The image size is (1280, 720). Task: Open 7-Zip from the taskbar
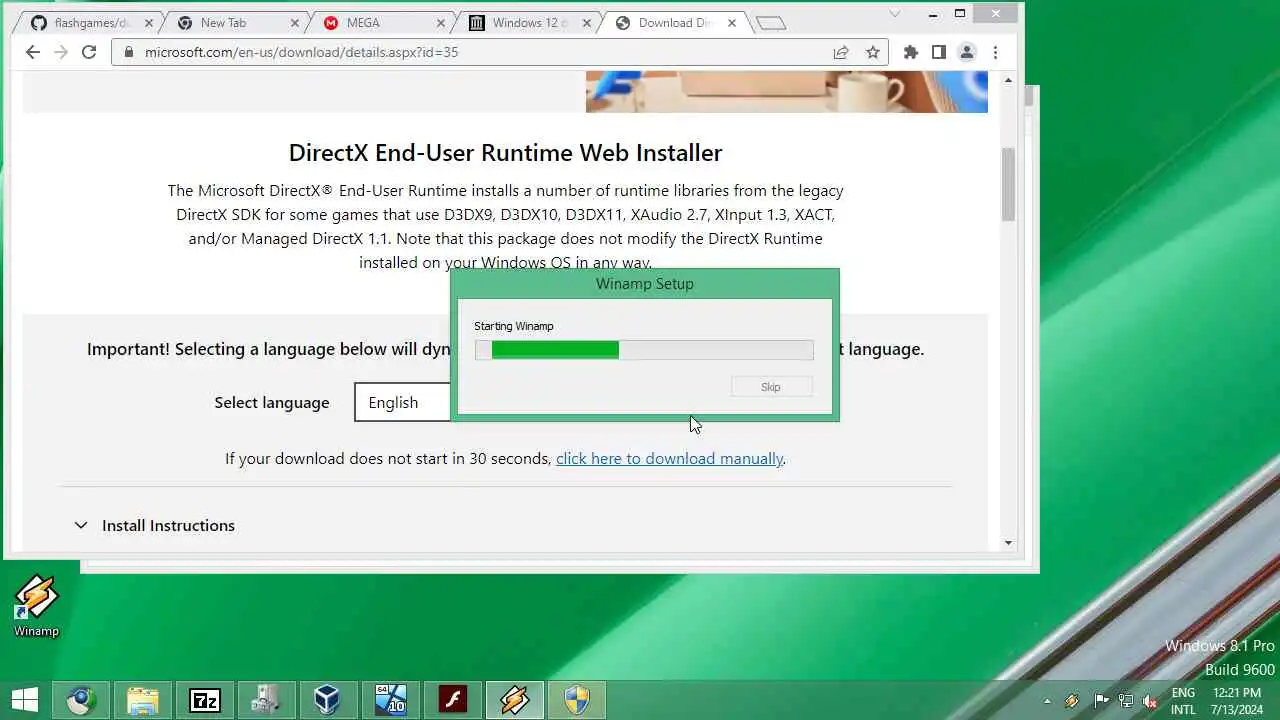(205, 700)
